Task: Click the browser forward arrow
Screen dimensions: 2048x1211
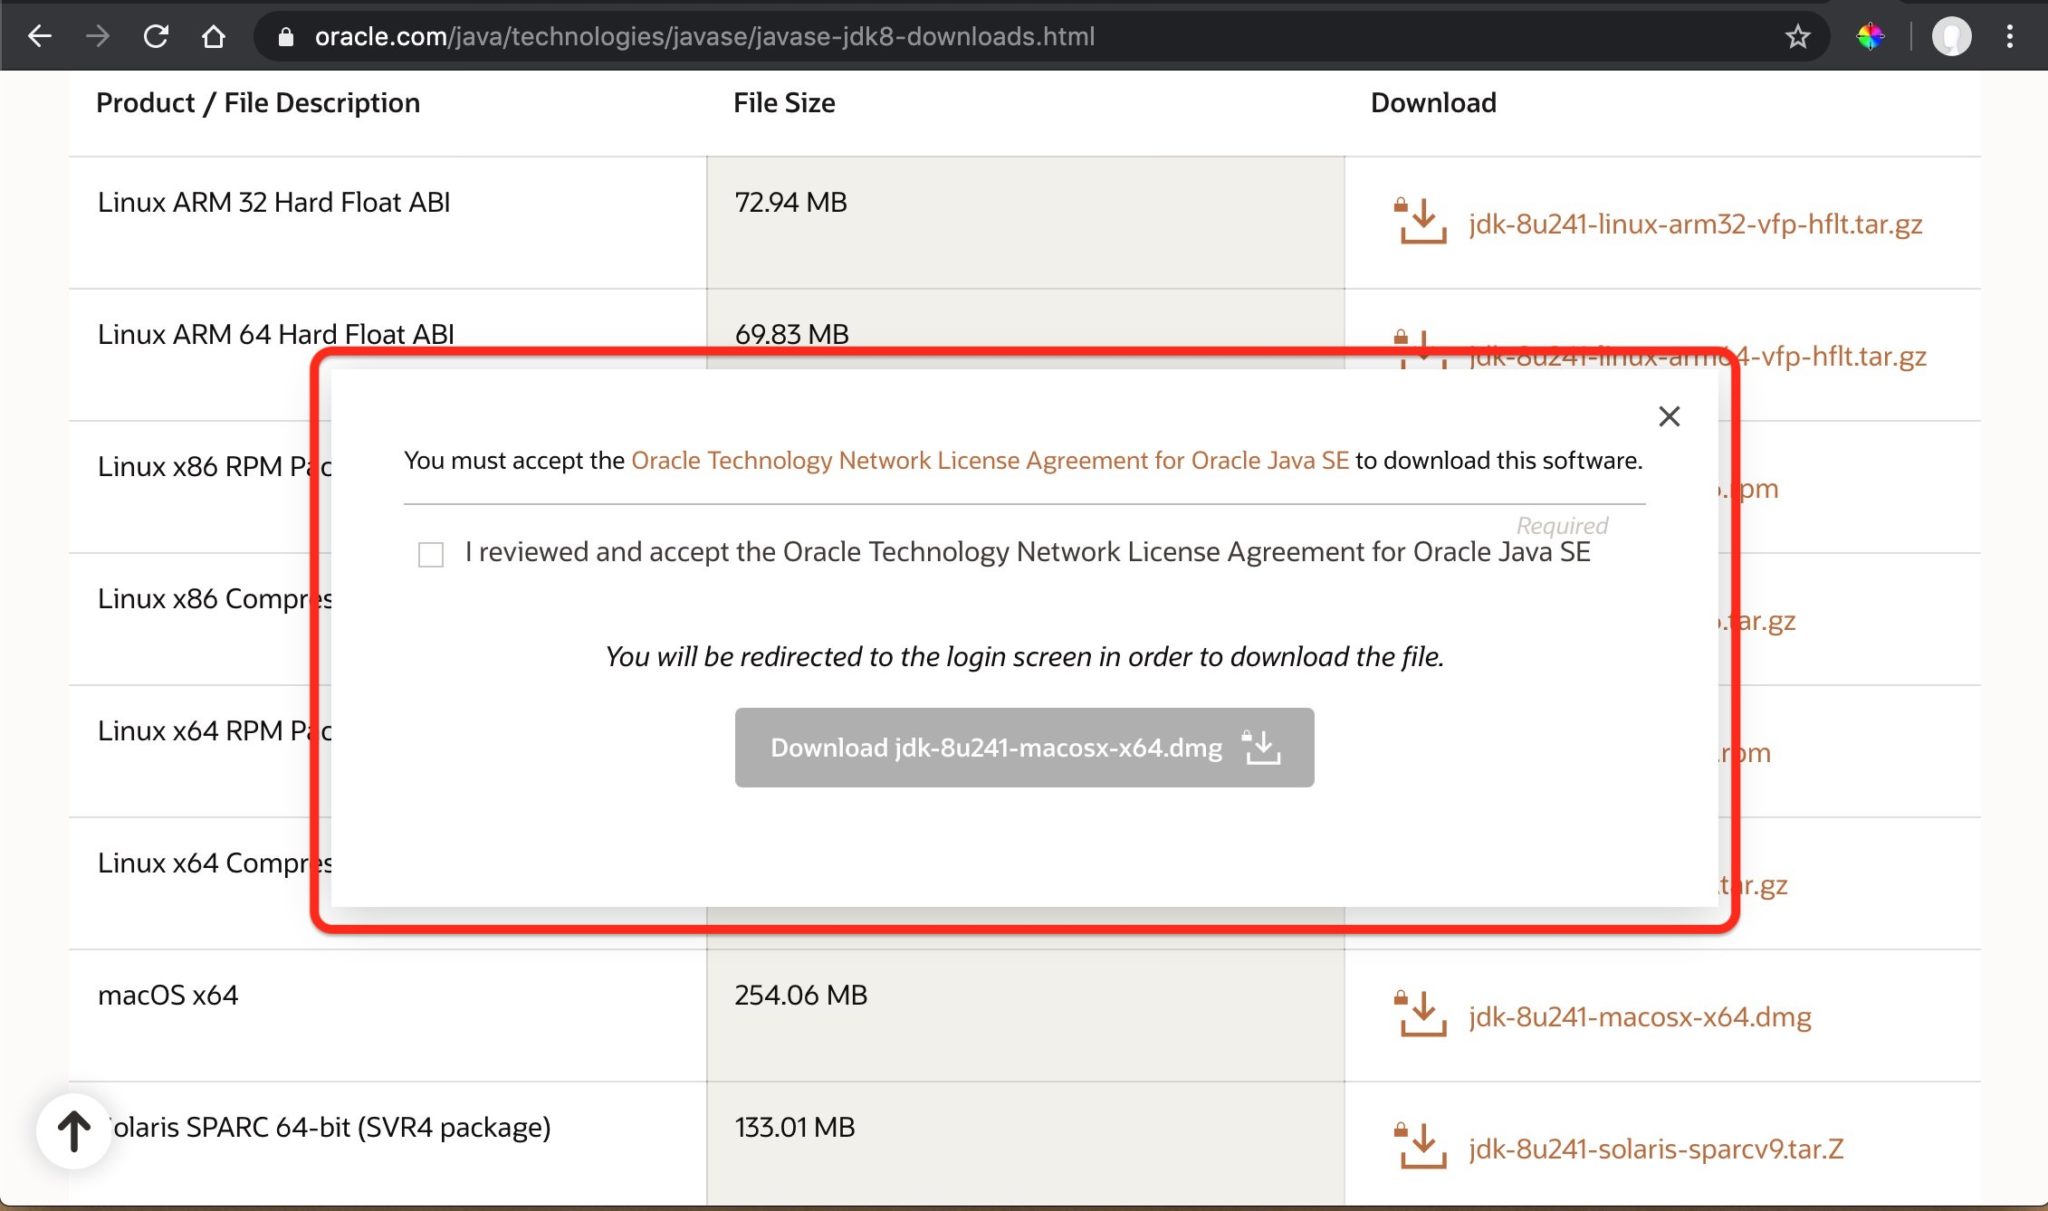Action: 98,37
